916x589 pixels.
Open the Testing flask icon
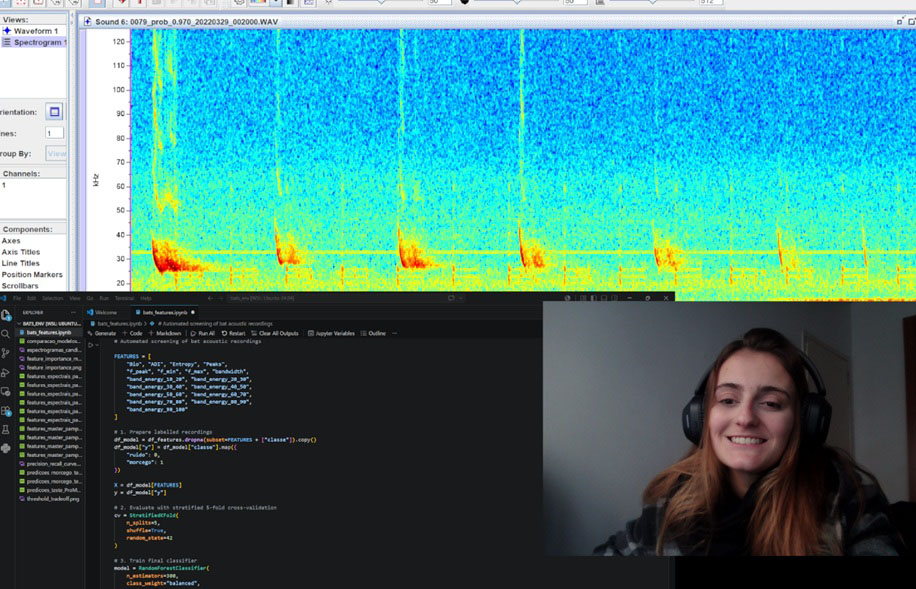point(6,429)
